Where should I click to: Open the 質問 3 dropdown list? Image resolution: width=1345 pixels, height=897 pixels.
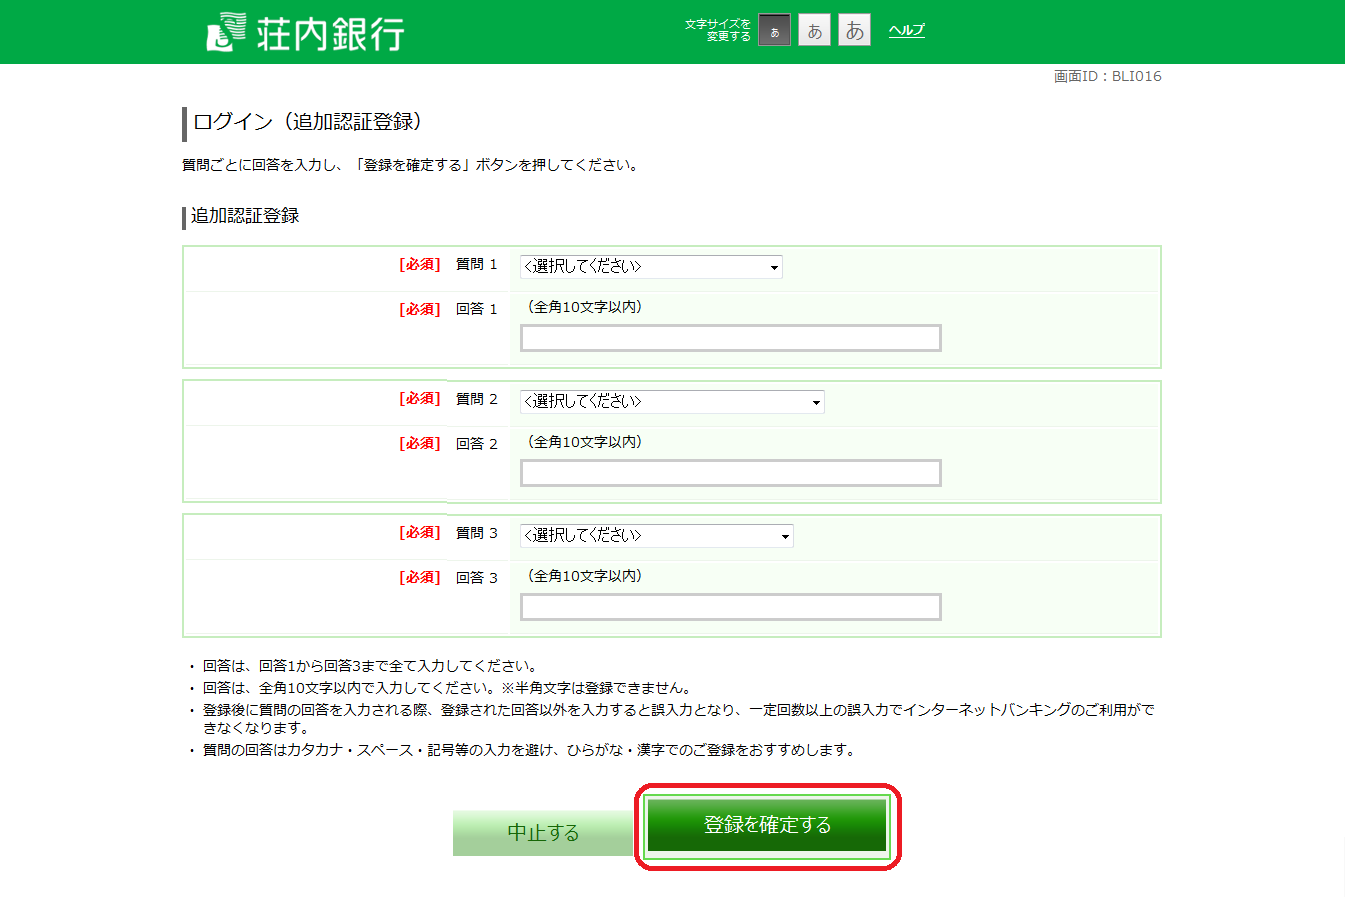(x=656, y=535)
